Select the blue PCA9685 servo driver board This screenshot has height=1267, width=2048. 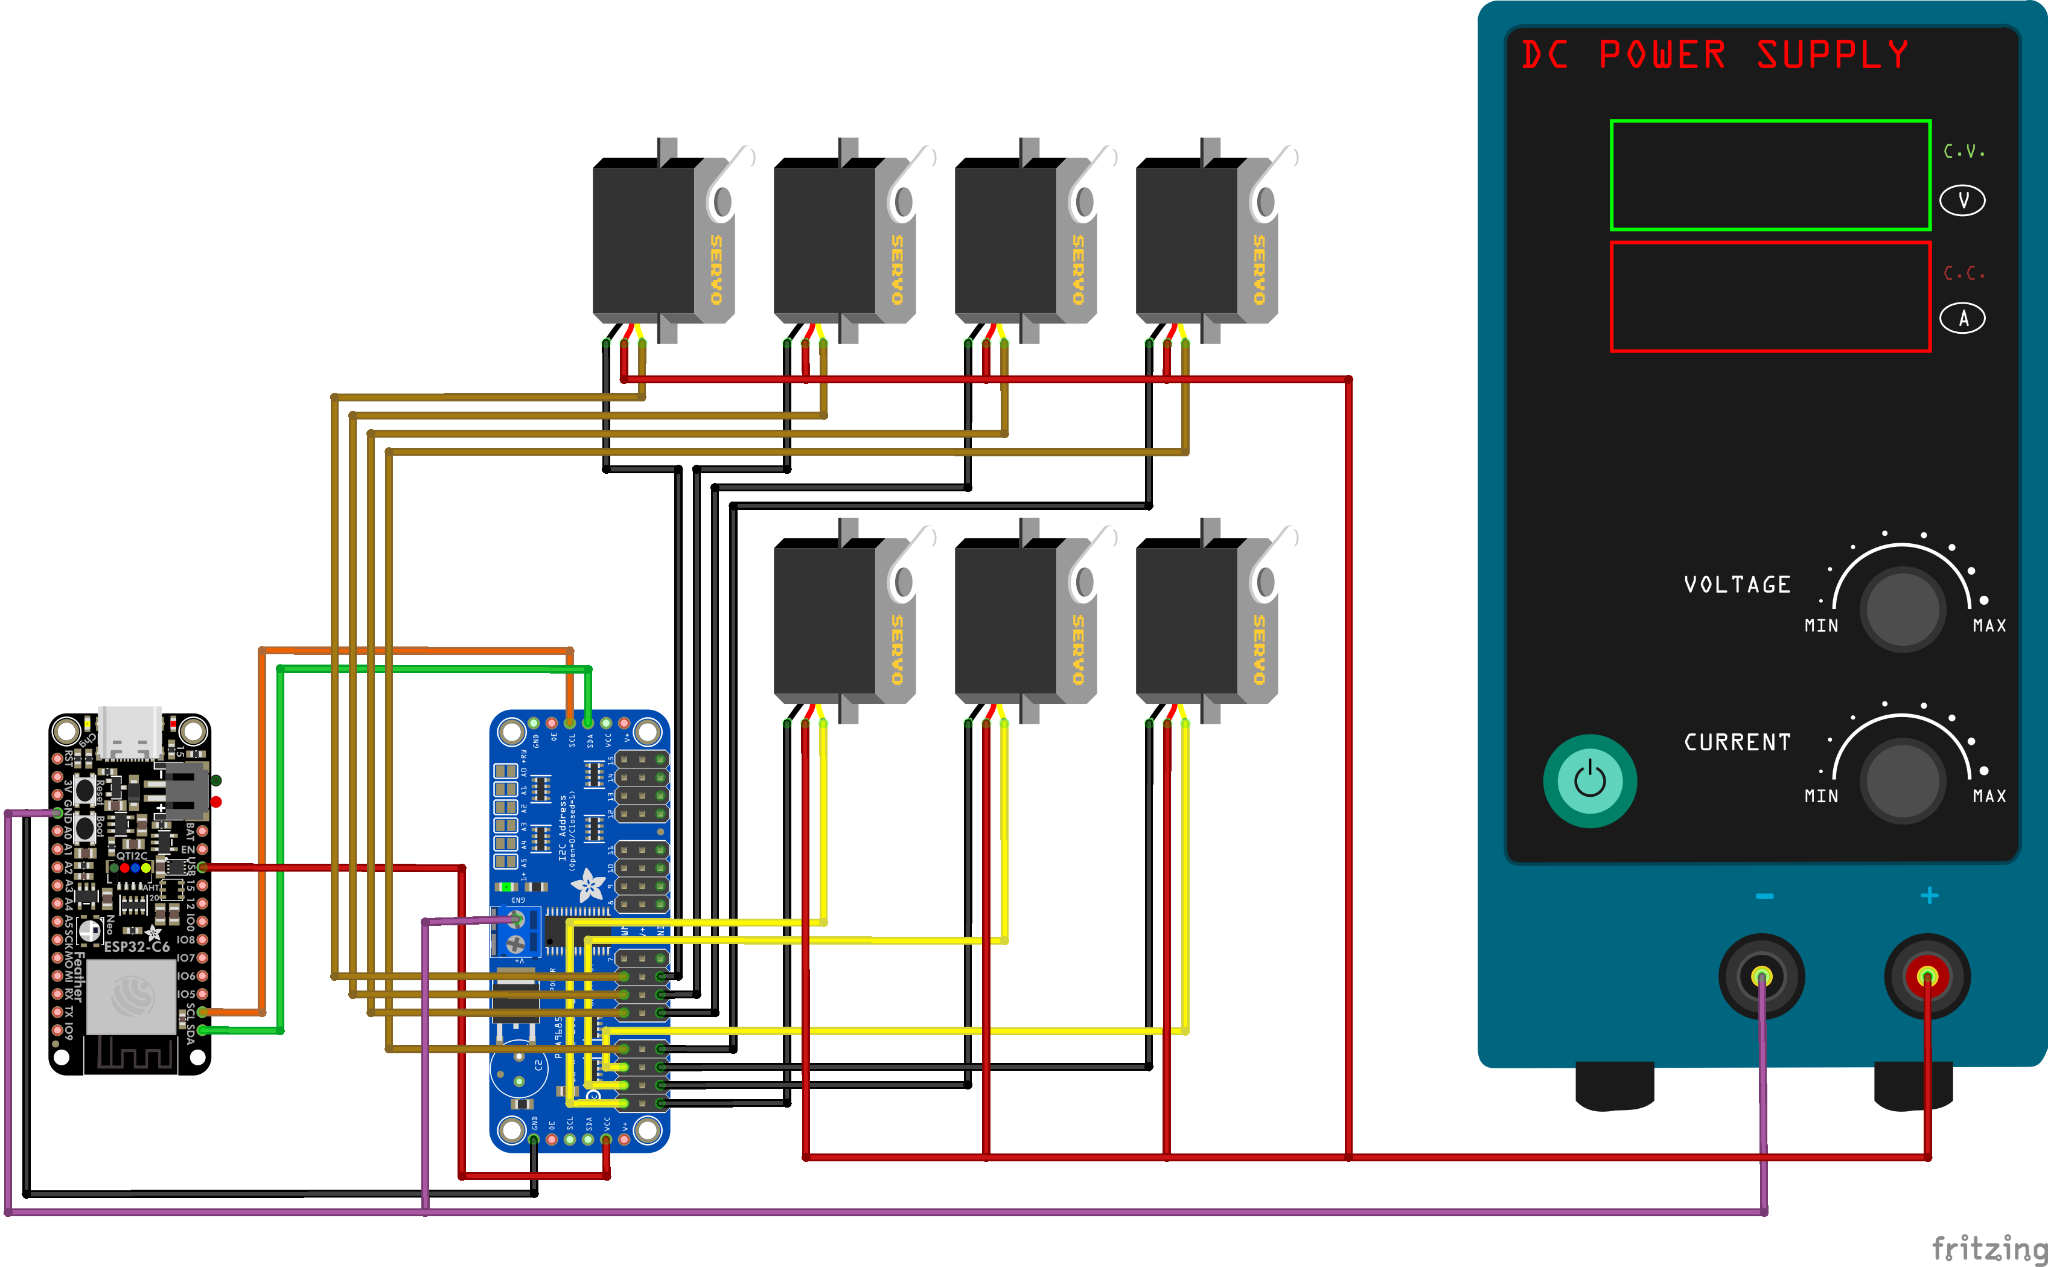click(580, 931)
